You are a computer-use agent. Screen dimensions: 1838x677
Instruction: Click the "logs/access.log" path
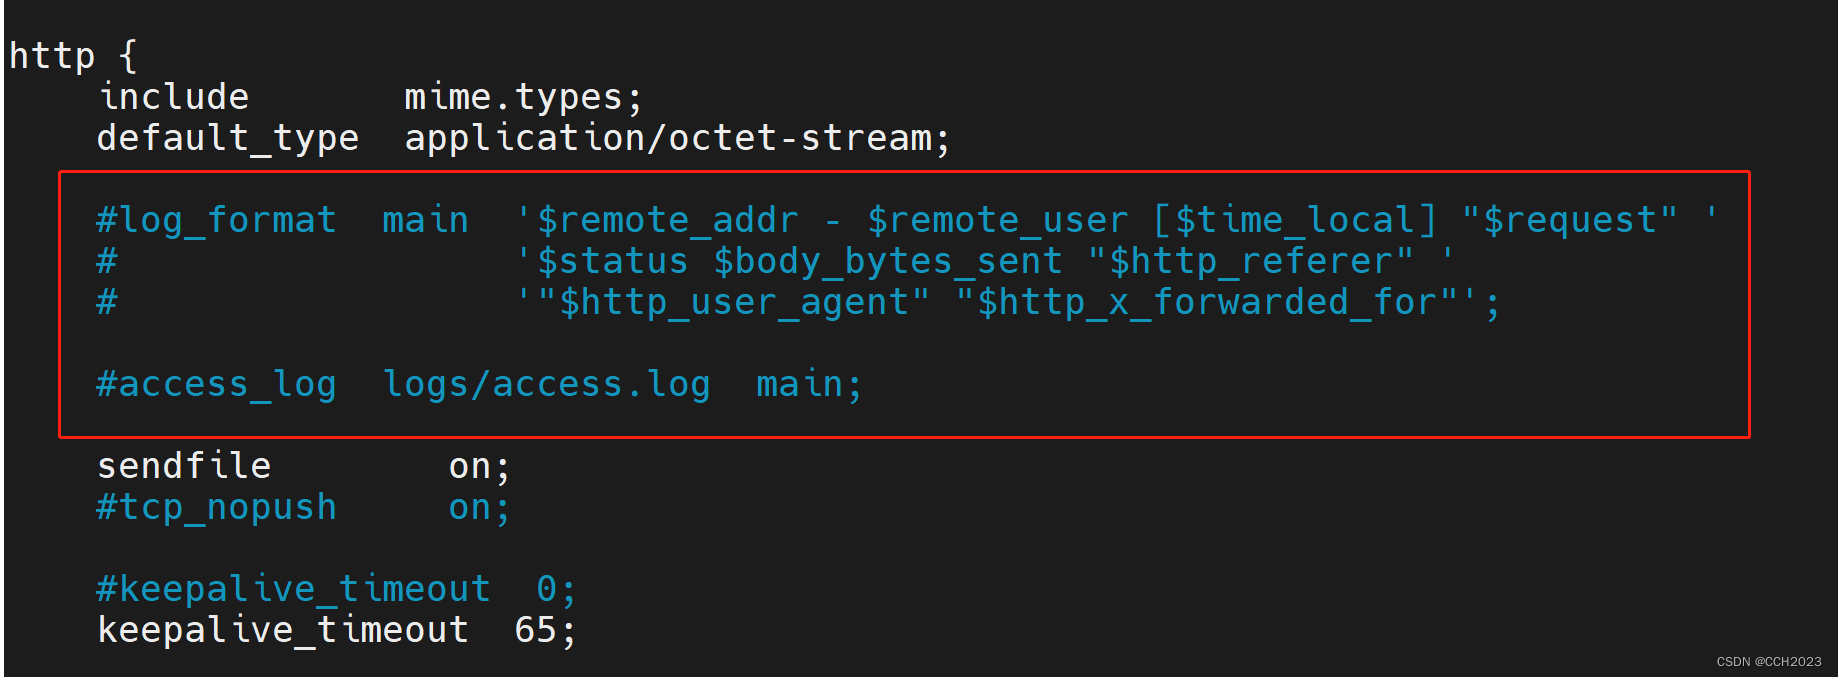(547, 384)
